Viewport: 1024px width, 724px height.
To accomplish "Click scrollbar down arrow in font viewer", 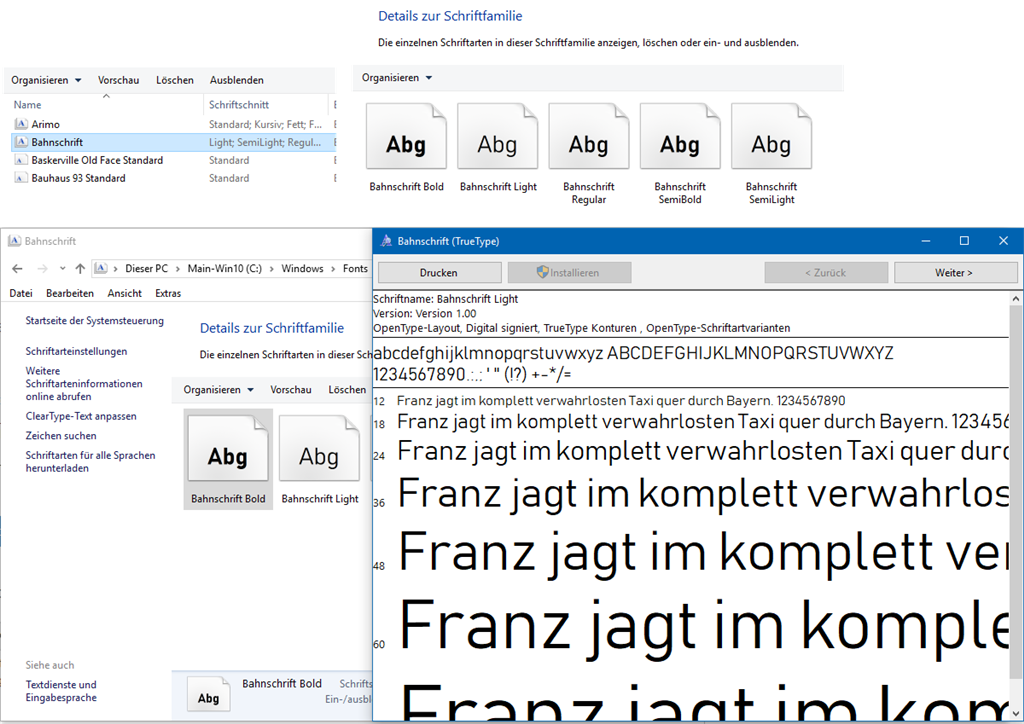I will point(1016,713).
